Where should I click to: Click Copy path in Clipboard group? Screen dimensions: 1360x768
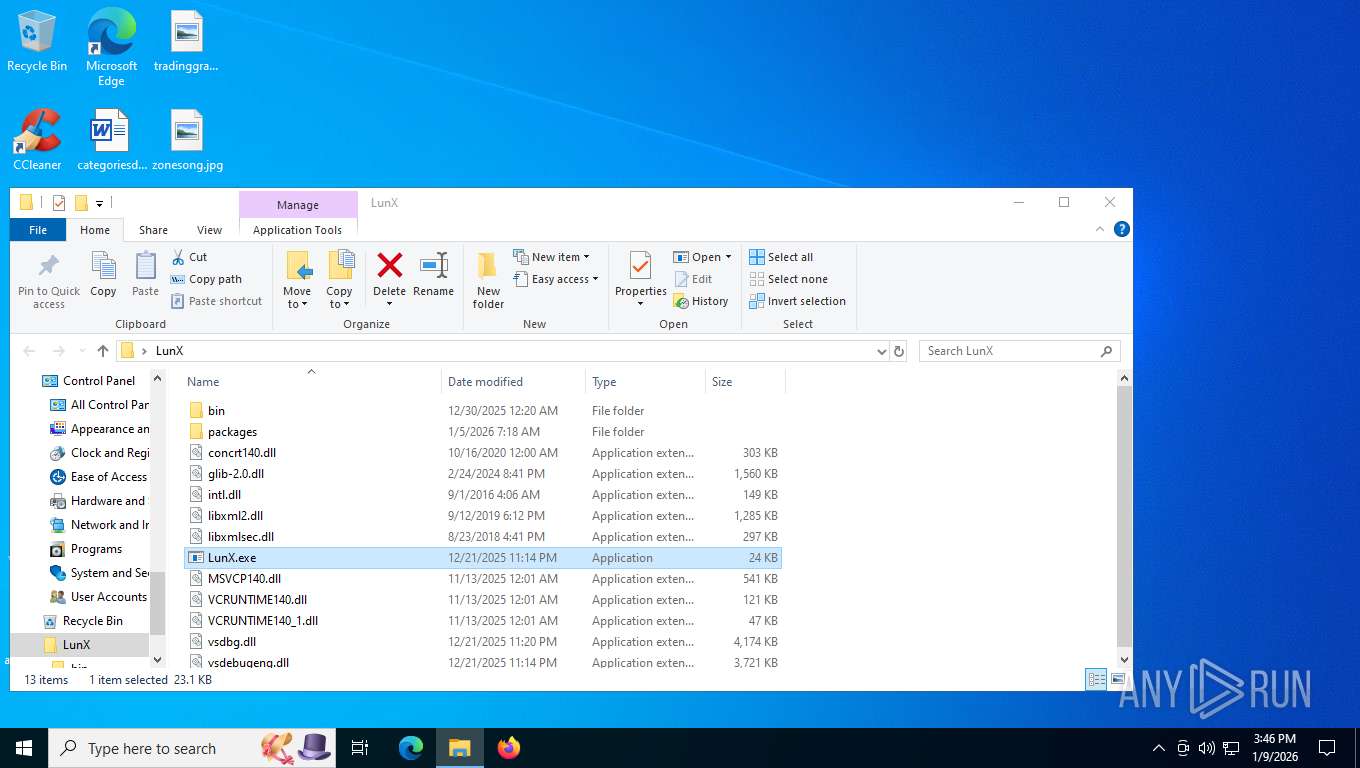pos(206,279)
